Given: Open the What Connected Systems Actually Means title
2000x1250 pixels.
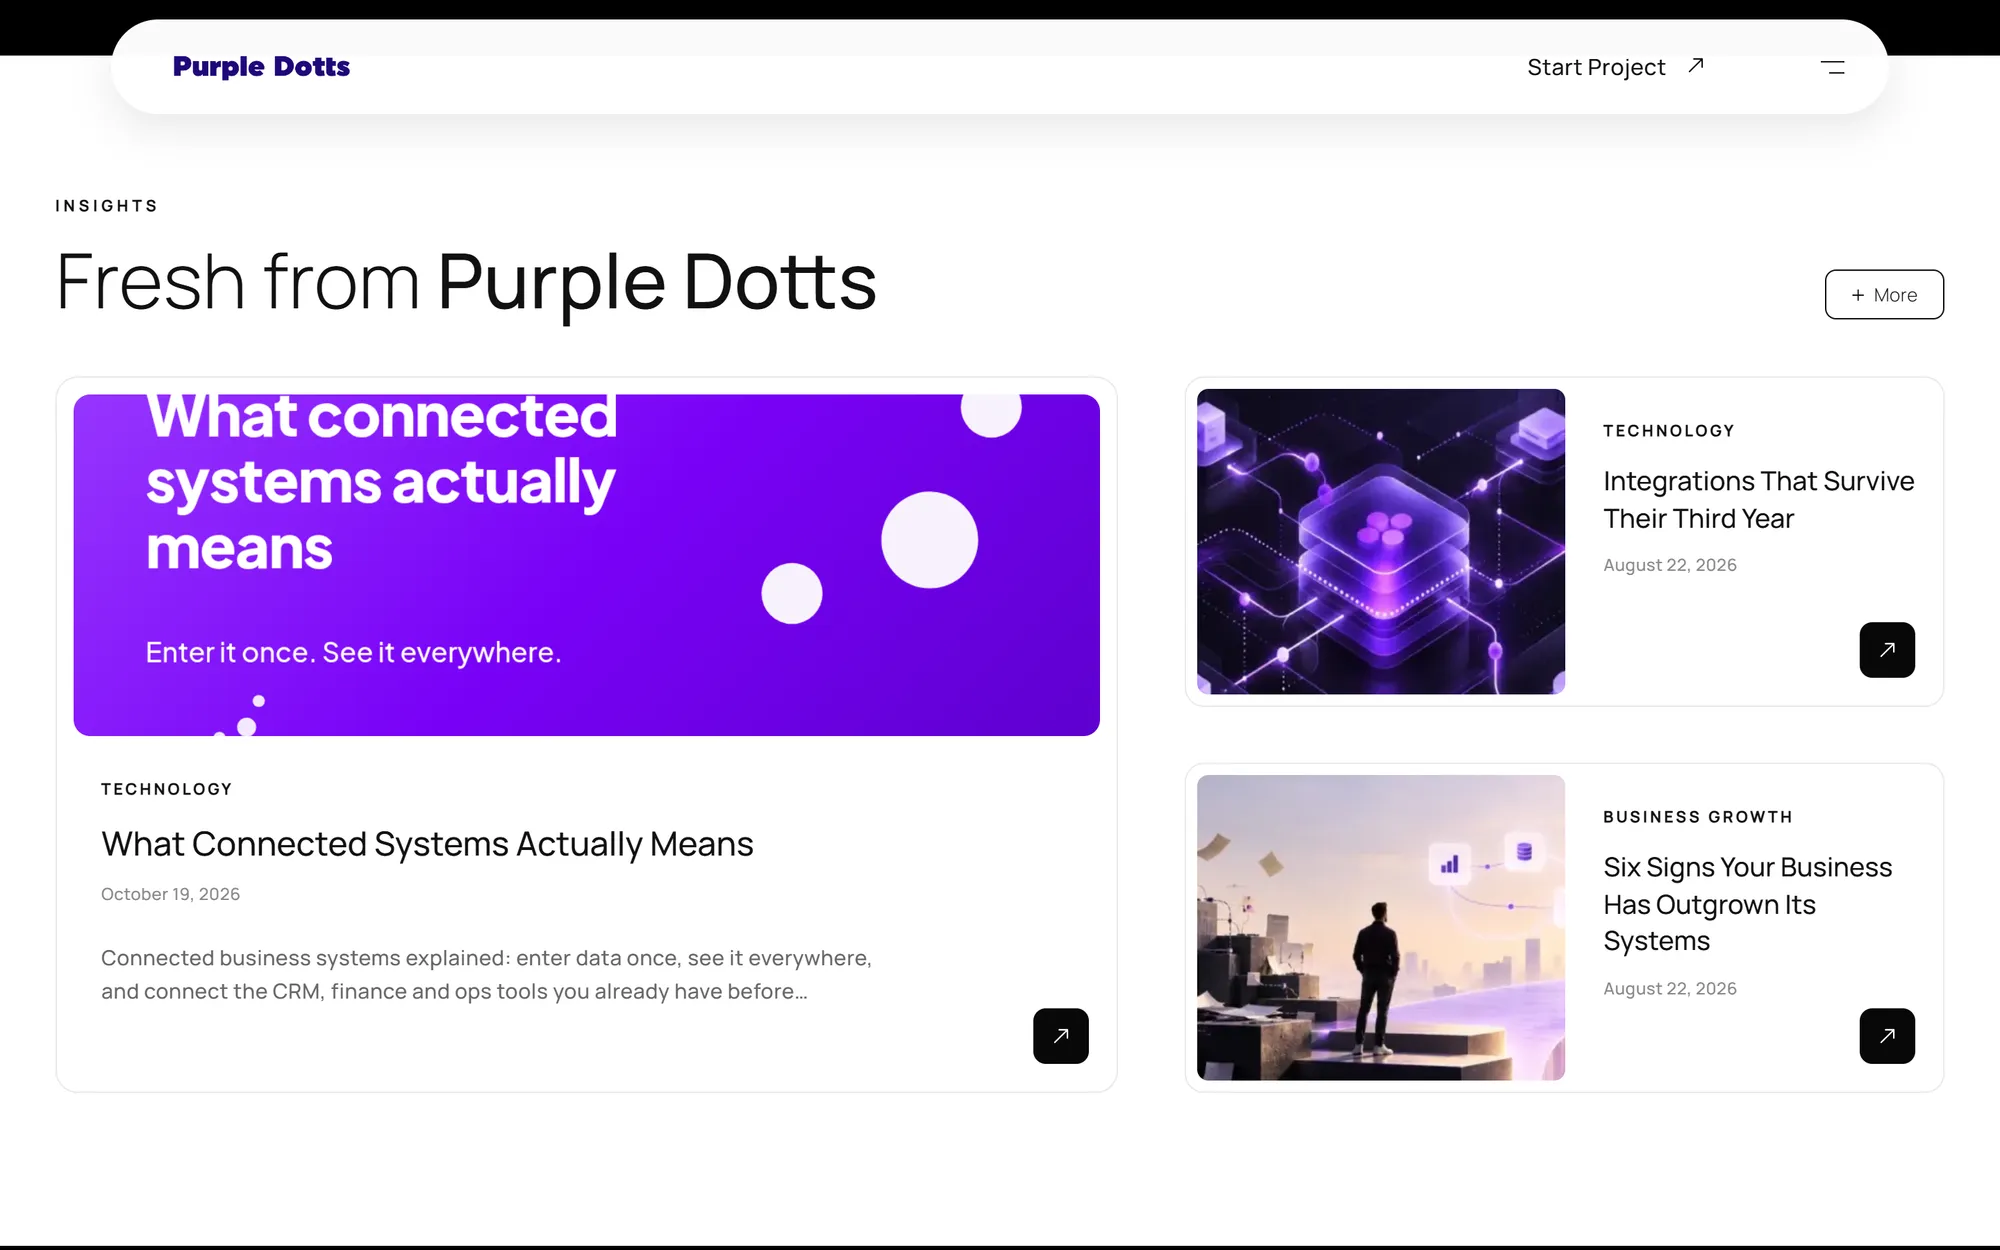Looking at the screenshot, I should 427,844.
